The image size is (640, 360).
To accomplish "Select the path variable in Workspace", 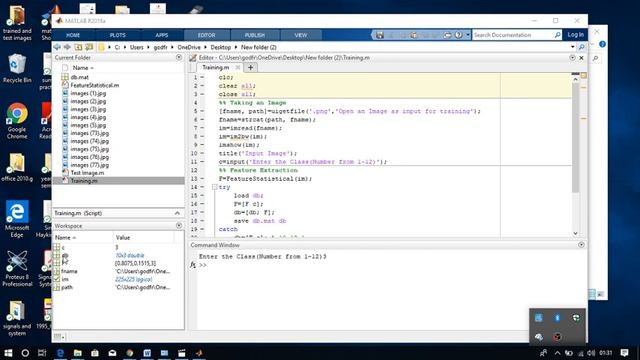I will click(67, 287).
